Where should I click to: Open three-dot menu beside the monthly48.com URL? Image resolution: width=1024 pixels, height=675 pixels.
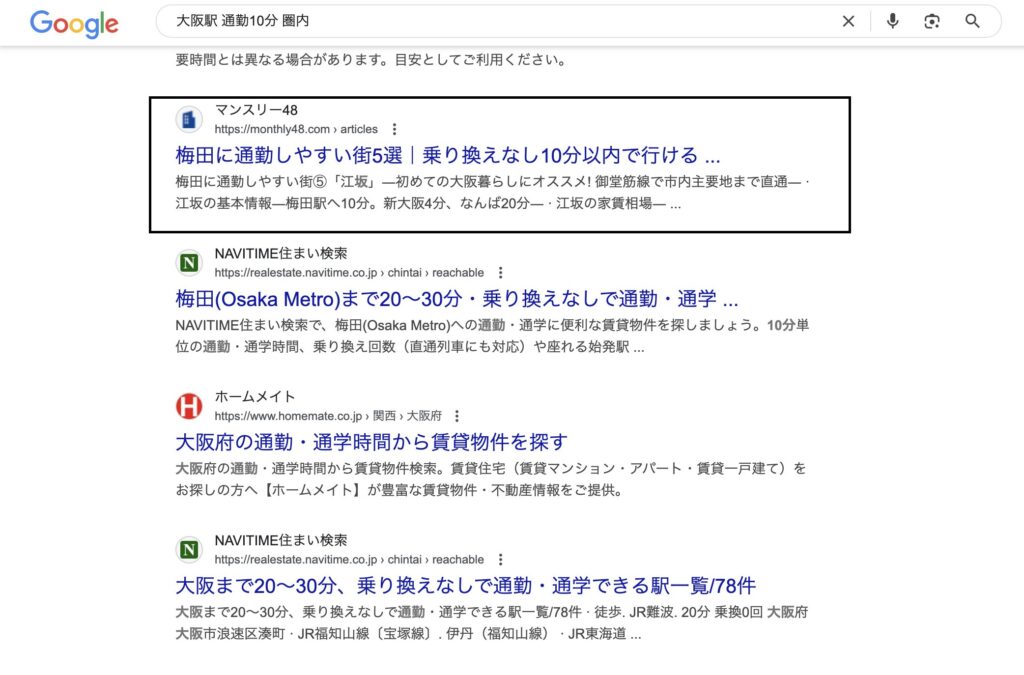[x=395, y=129]
